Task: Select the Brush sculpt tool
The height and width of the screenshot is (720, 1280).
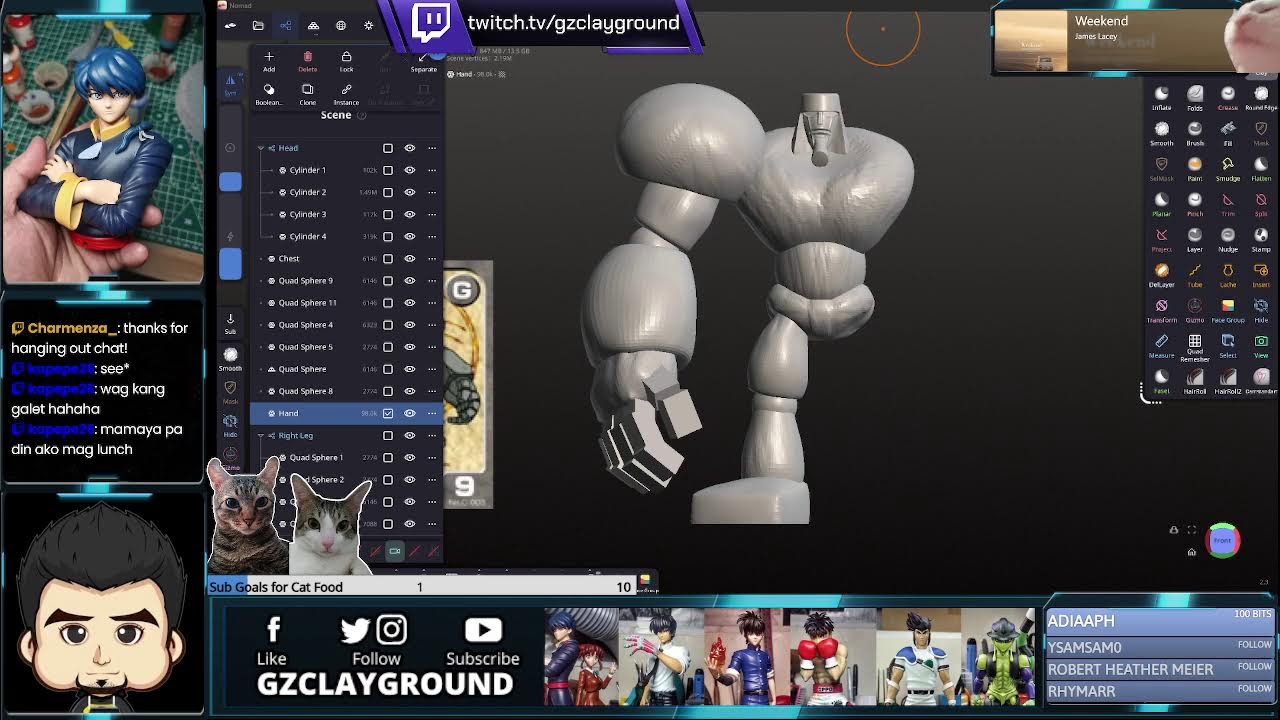Action: [x=1195, y=133]
